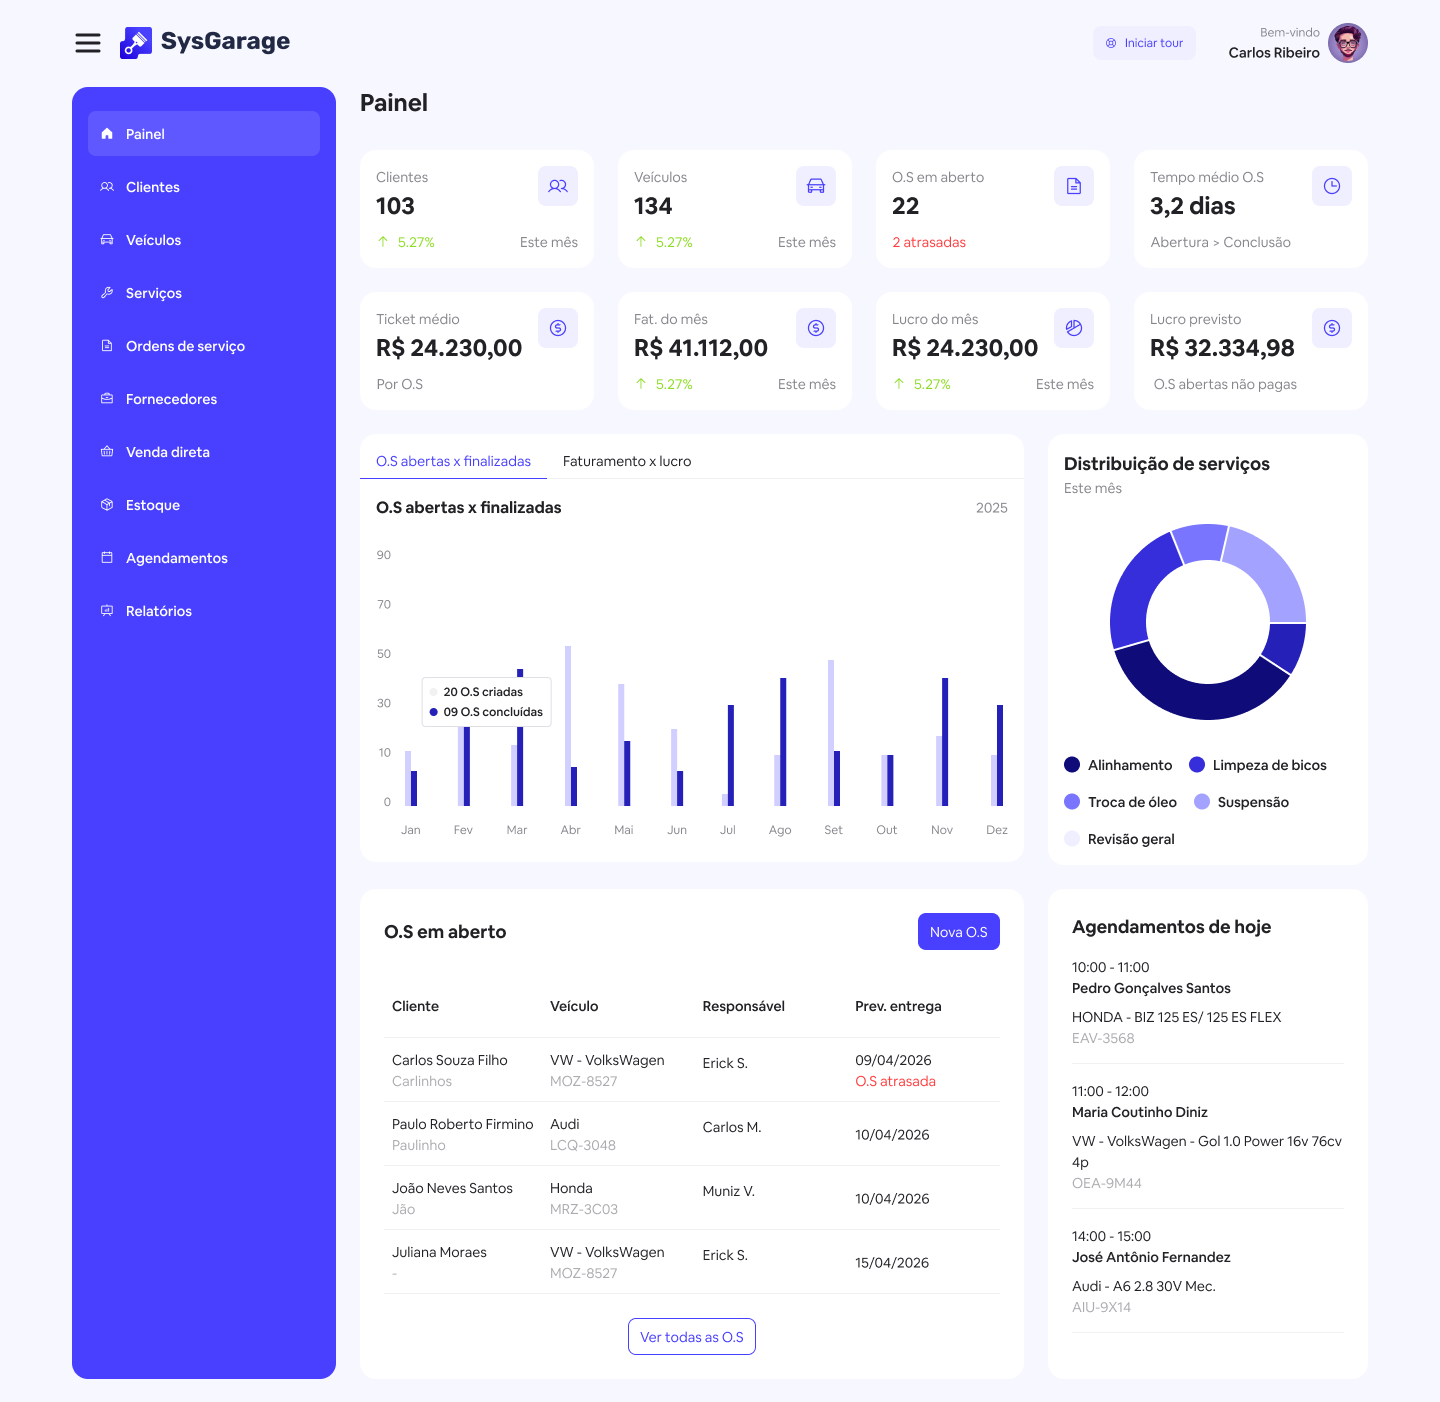Select O.S abertas x finalizadas tab

tap(453, 461)
